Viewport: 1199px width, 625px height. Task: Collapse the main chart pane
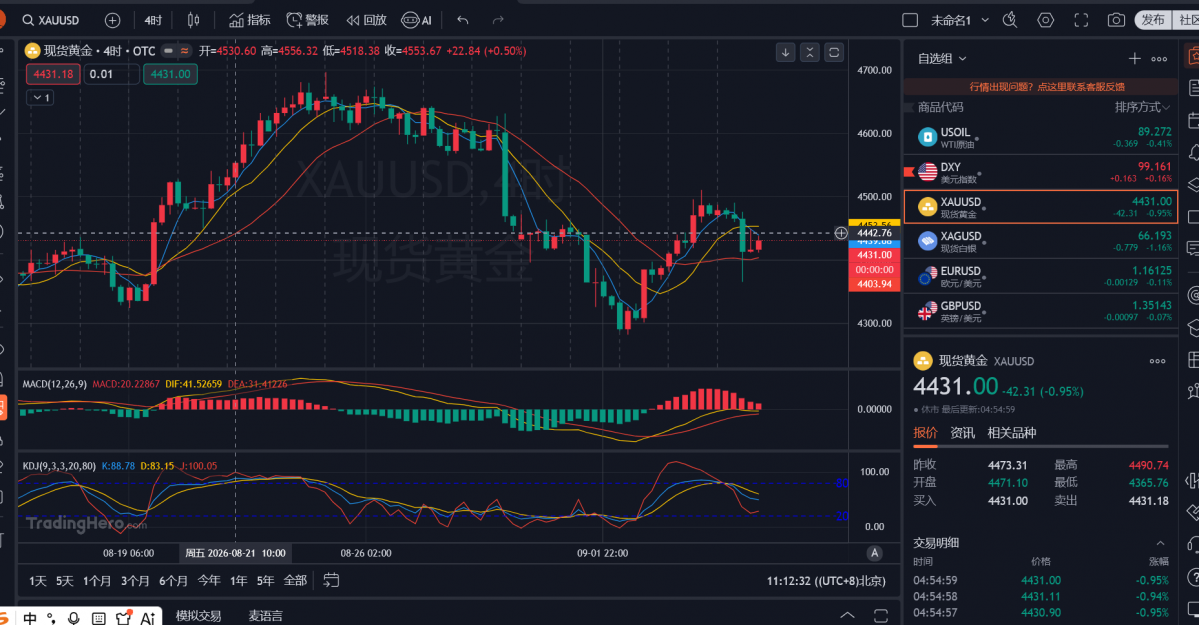pyautogui.click(x=810, y=52)
